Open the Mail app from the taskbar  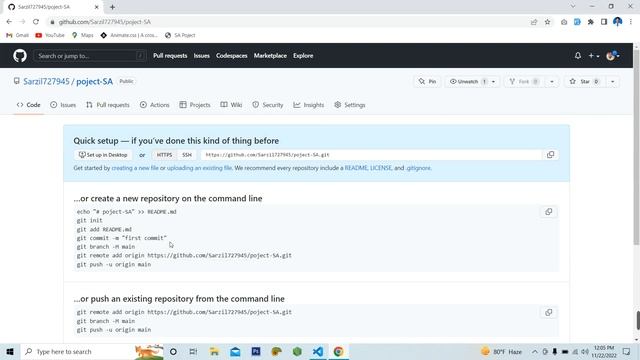(x=235, y=351)
